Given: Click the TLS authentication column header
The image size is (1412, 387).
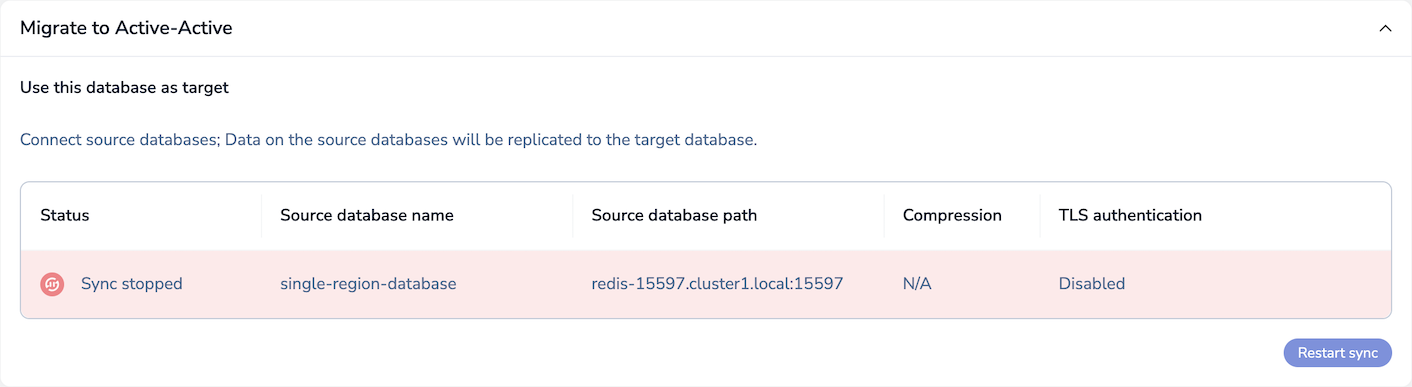Looking at the screenshot, I should [x=1130, y=215].
